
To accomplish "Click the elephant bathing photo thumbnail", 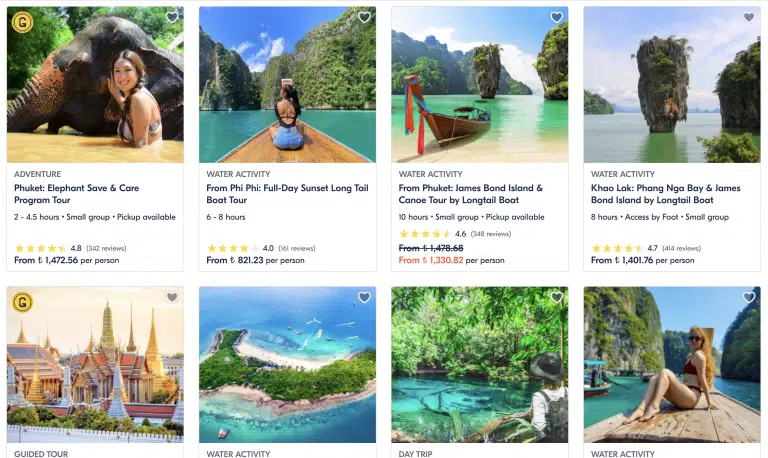I will [95, 85].
